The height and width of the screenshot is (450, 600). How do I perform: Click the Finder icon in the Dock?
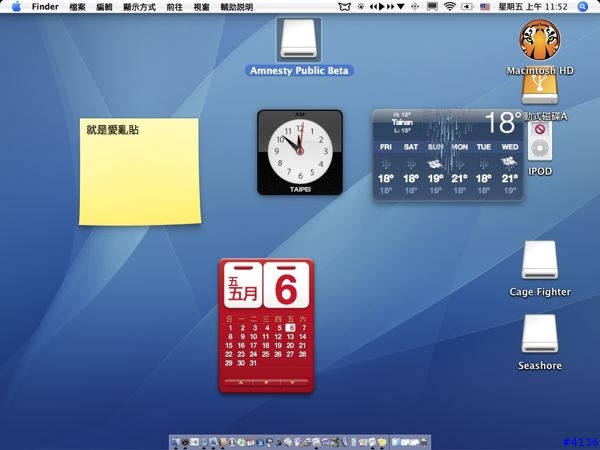pyautogui.click(x=176, y=442)
